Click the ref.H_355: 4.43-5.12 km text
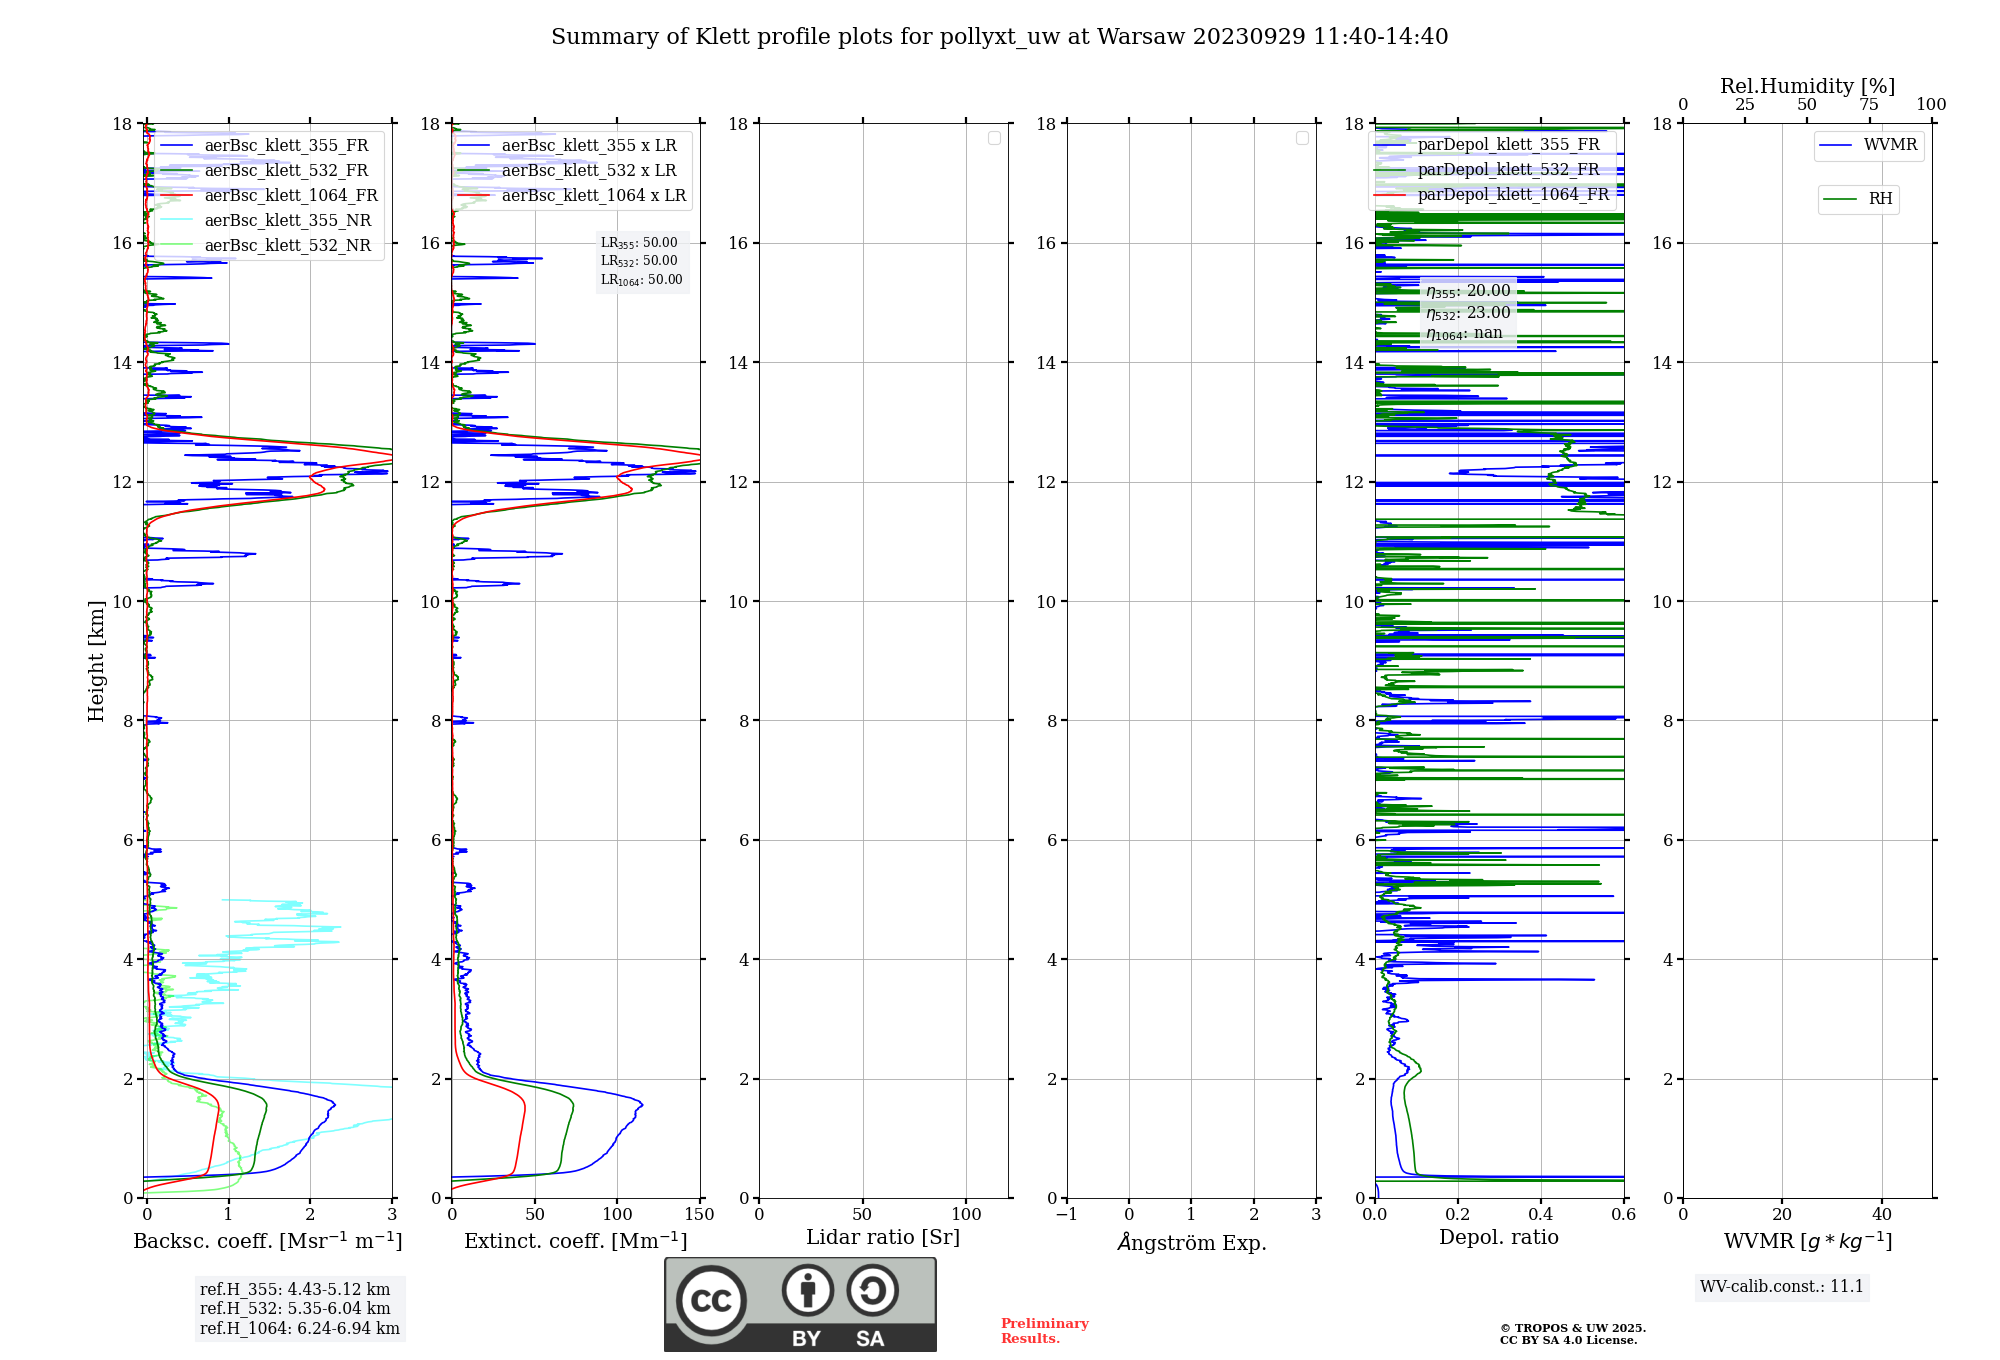 click(295, 1290)
